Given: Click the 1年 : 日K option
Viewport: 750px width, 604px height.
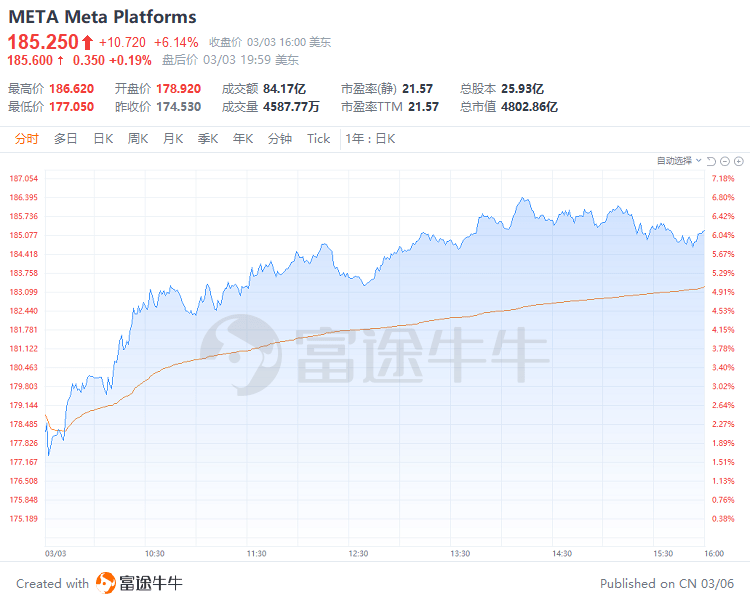Looking at the screenshot, I should (x=370, y=139).
